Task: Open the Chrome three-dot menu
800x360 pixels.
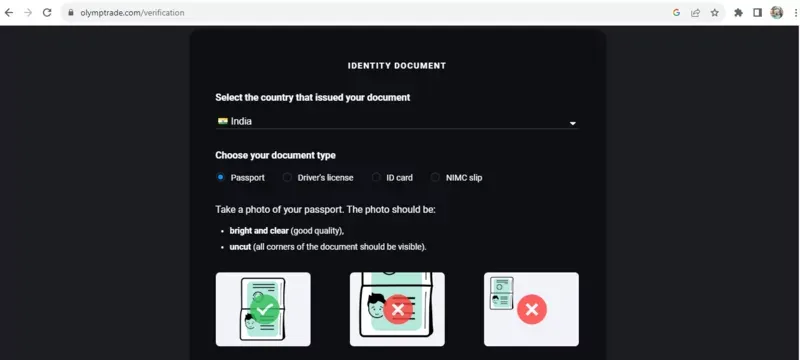Action: coord(796,13)
